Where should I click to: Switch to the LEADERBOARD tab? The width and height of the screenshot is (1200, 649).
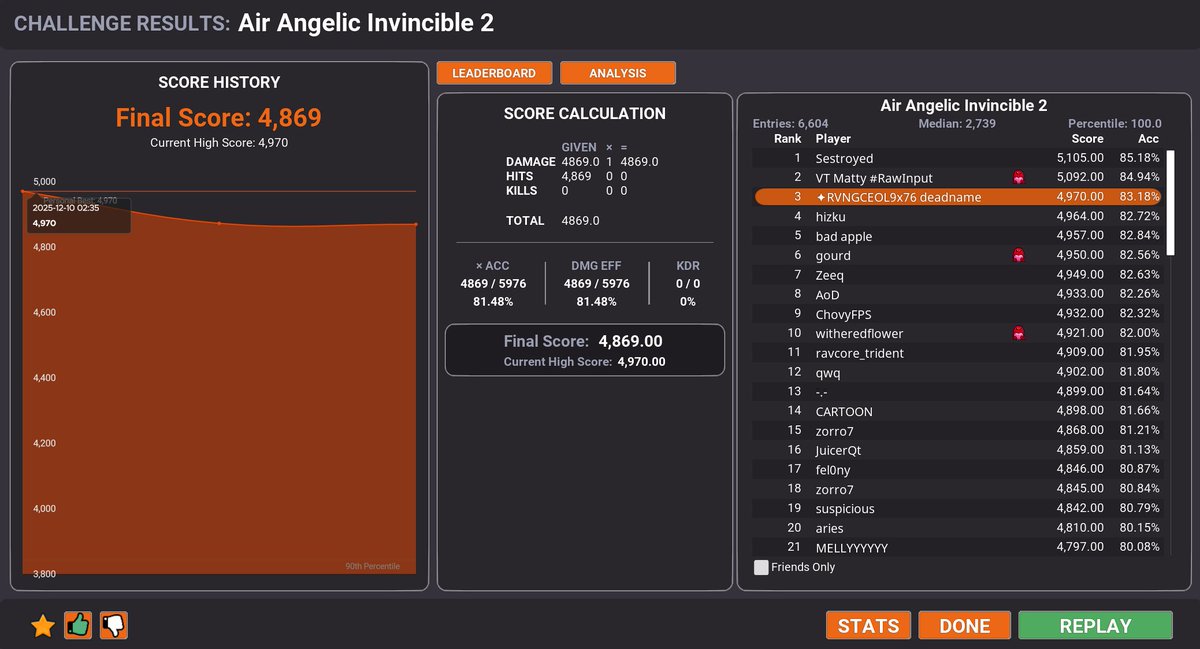point(494,73)
